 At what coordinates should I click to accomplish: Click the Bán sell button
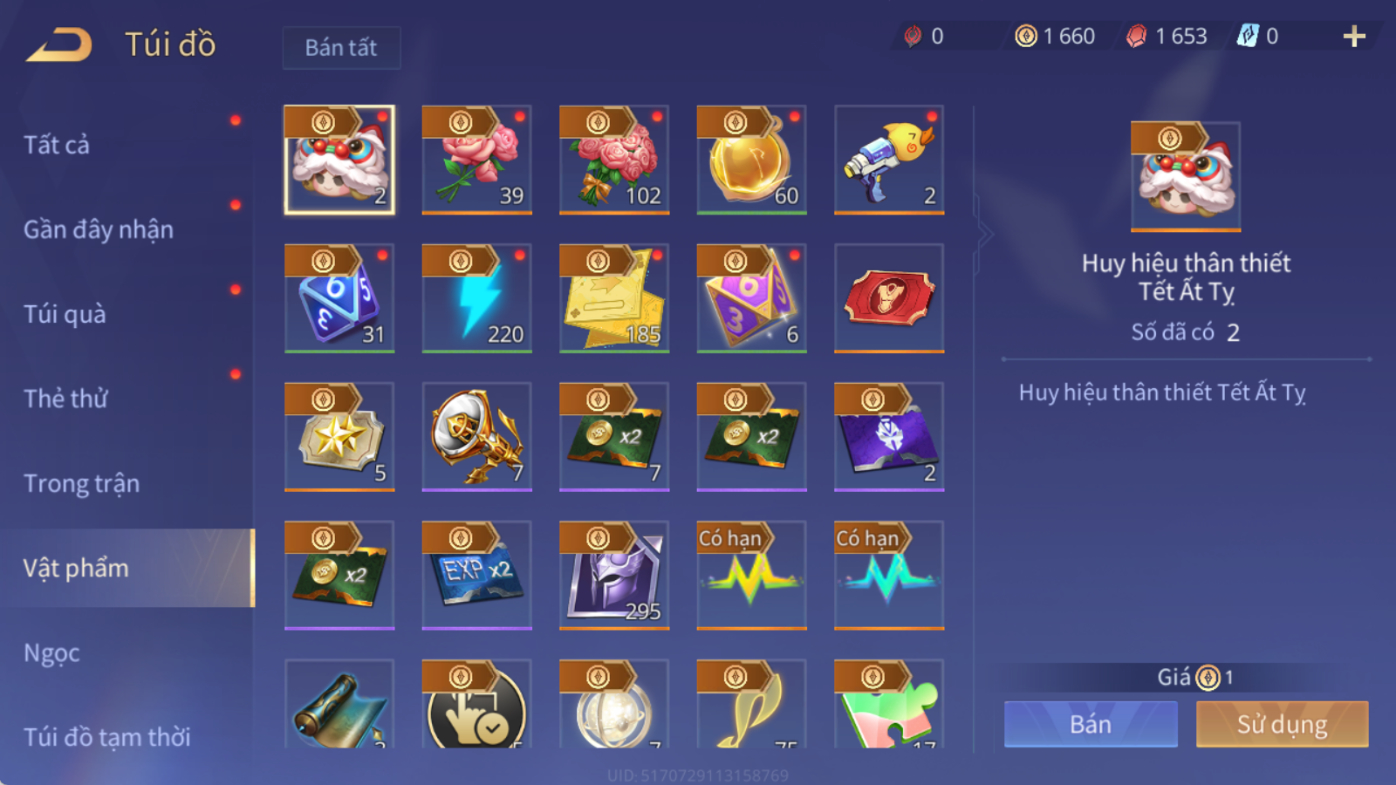(1091, 724)
